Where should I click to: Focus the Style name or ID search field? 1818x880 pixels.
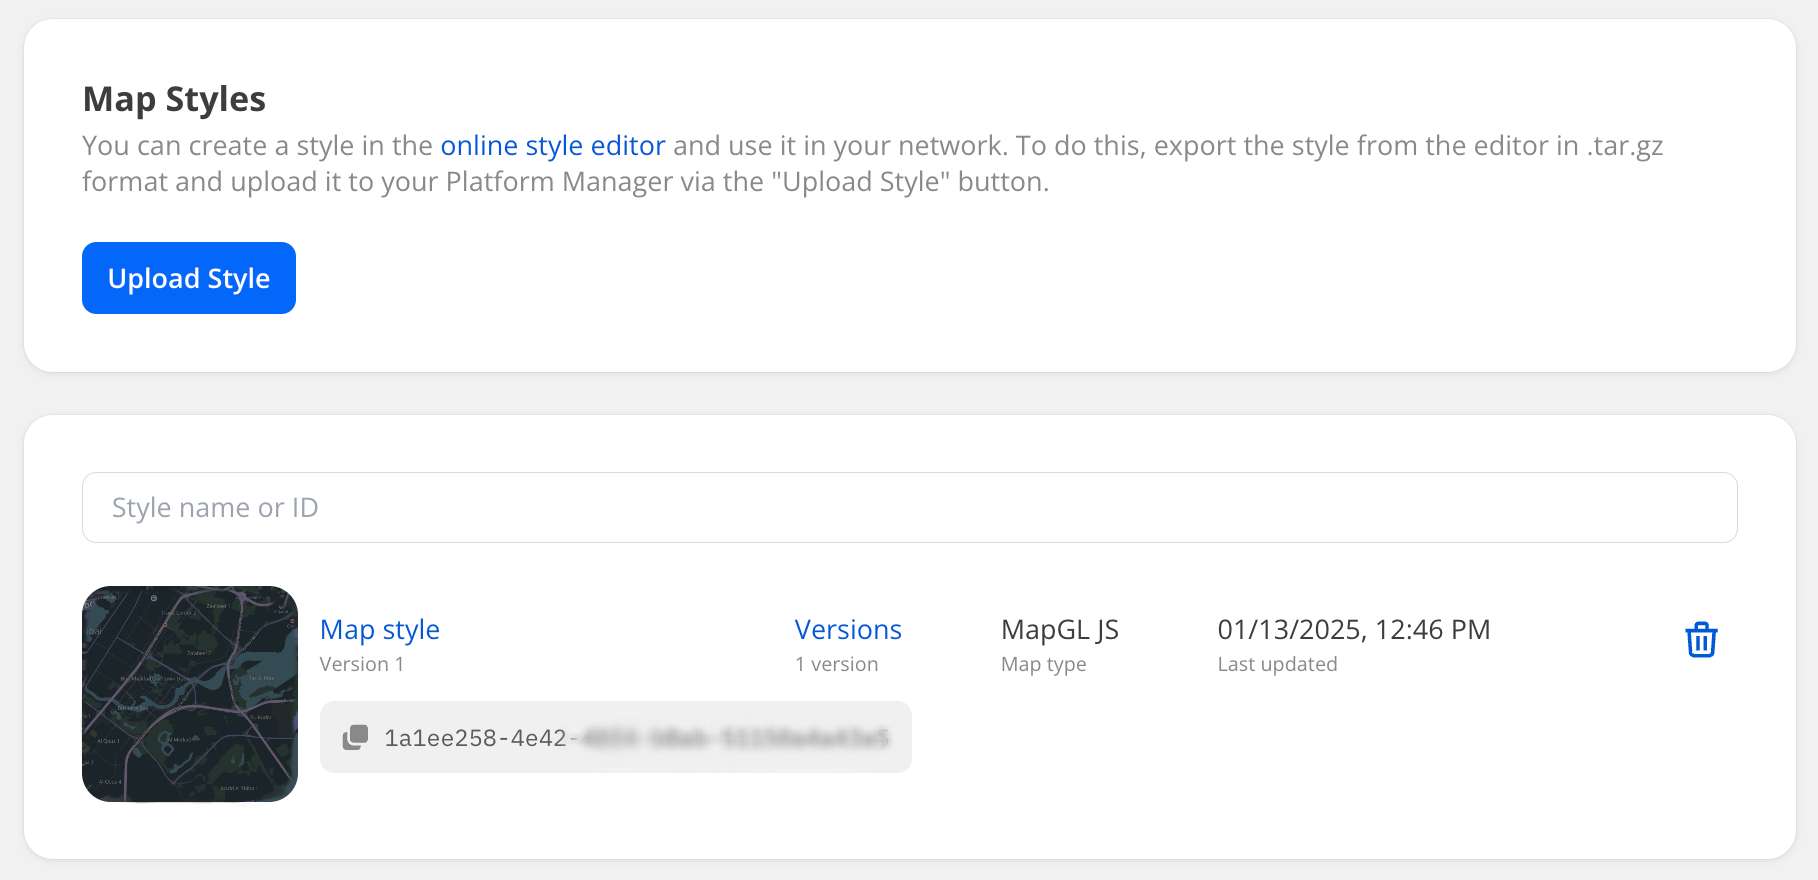[x=909, y=508]
